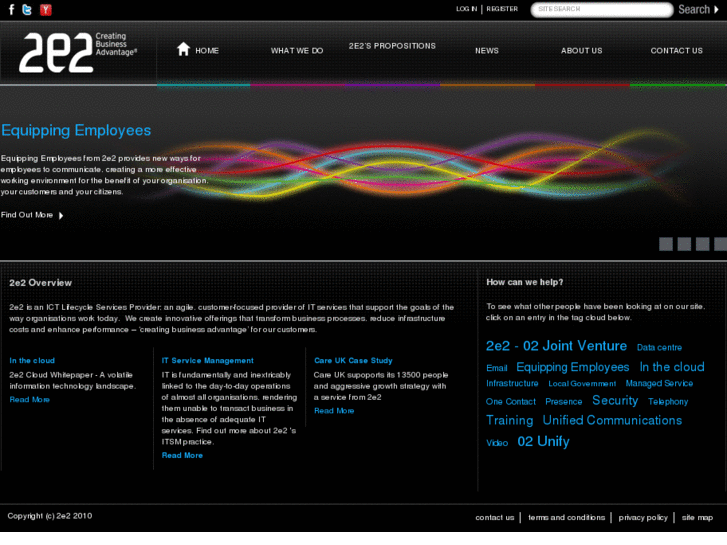
Task: Open the Care UK Case Study heading
Action: (353, 360)
